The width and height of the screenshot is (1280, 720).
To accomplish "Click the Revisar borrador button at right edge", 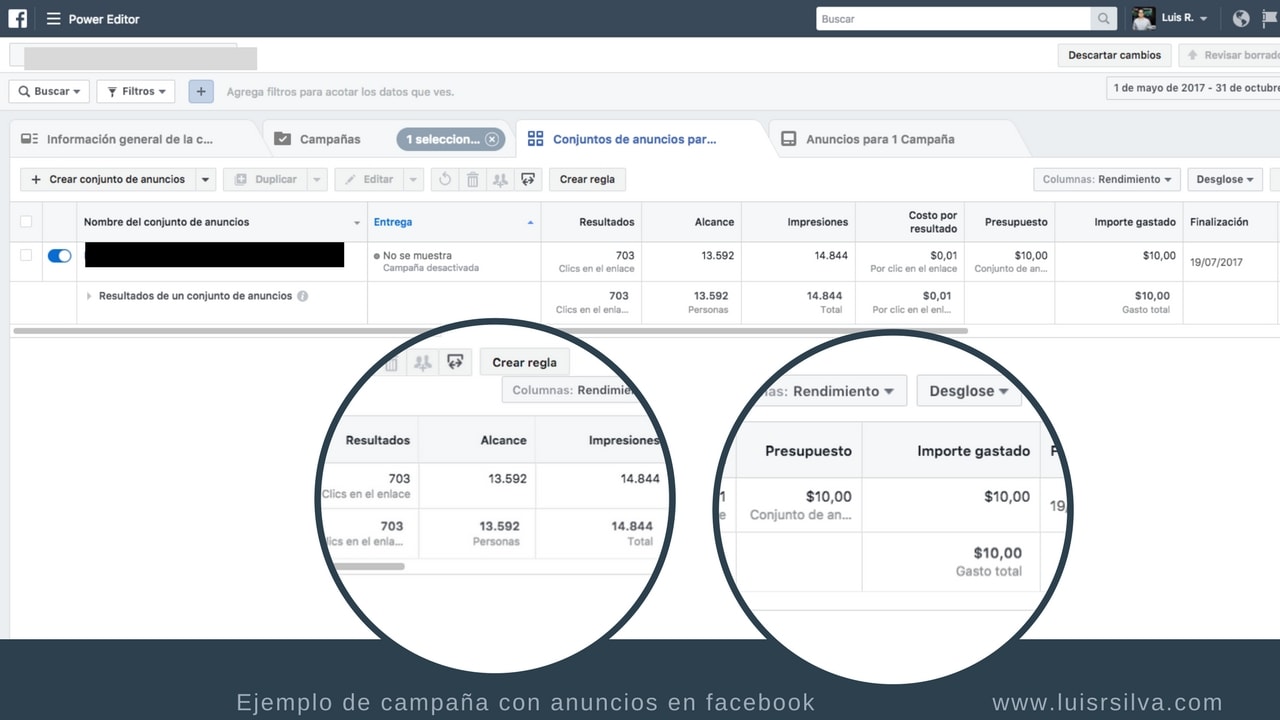I will pyautogui.click(x=1229, y=55).
